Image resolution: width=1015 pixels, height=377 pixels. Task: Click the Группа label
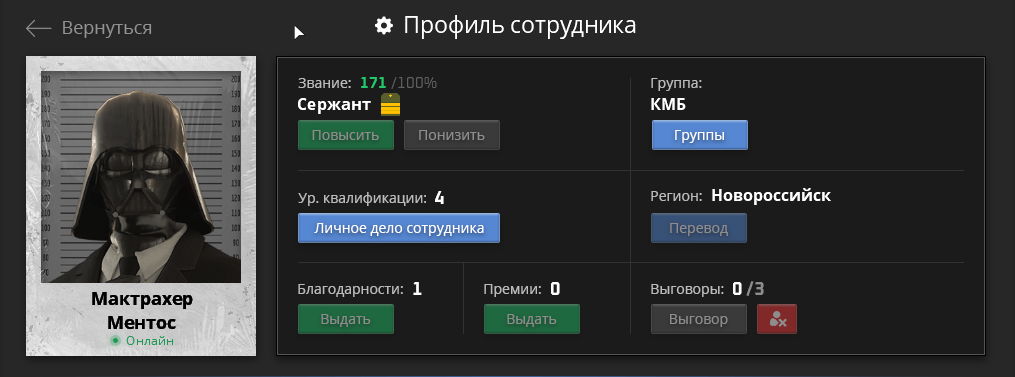point(676,83)
